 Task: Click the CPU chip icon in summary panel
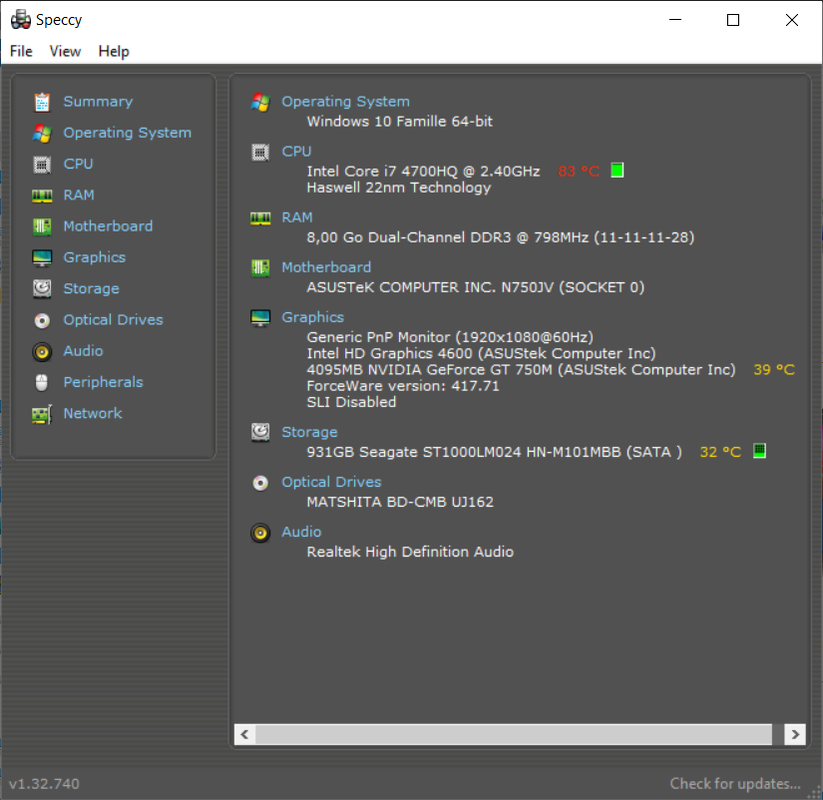pos(260,152)
